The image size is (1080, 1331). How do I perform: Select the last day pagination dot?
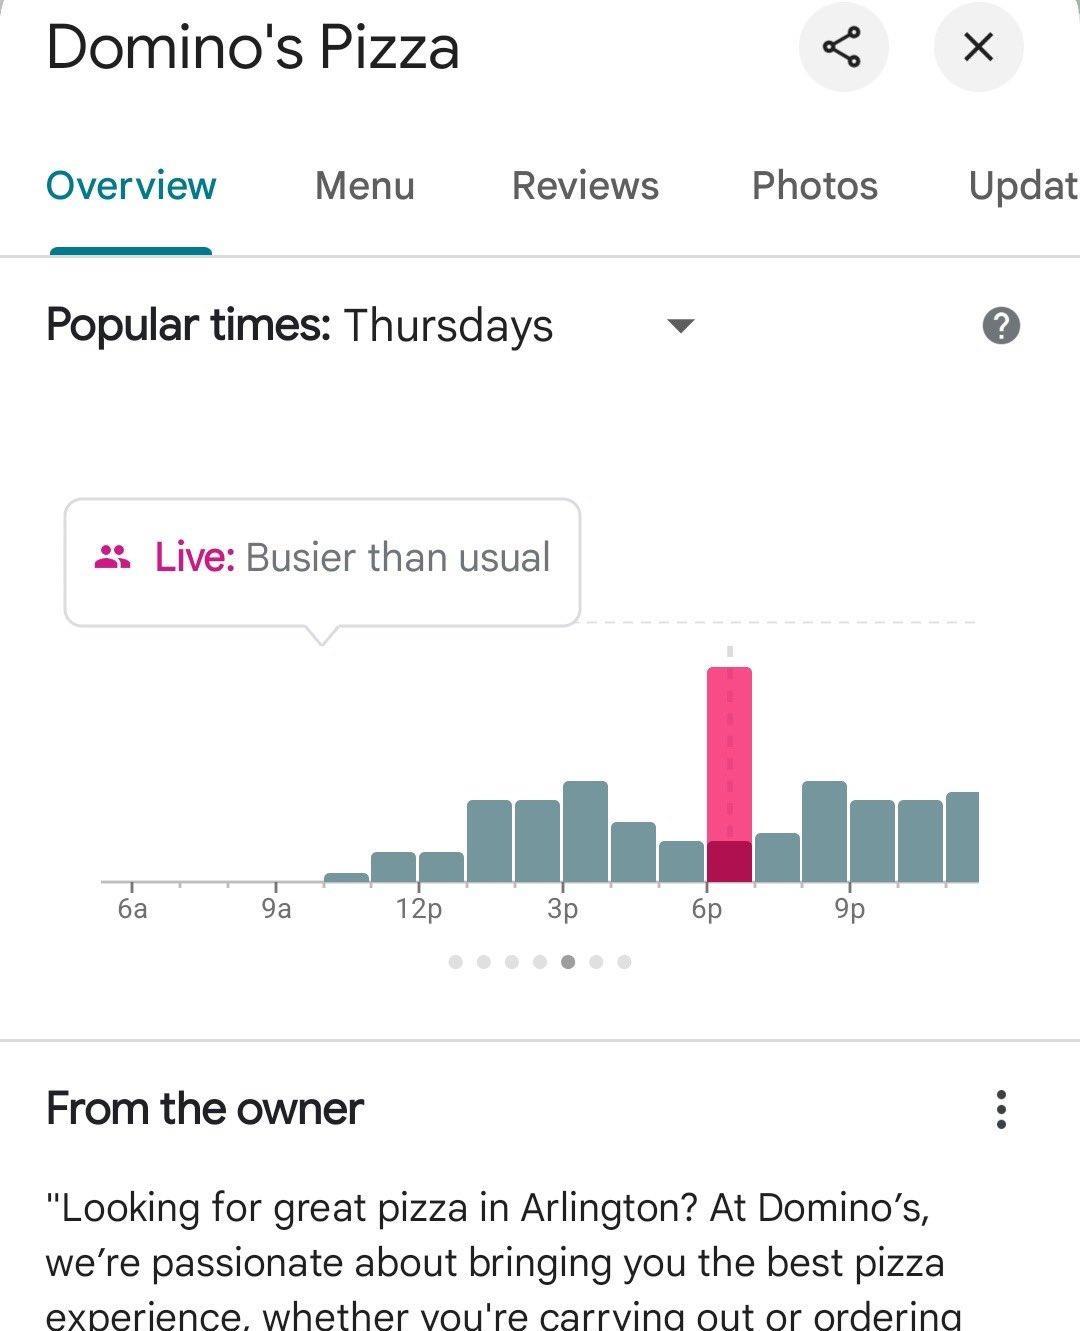click(624, 962)
